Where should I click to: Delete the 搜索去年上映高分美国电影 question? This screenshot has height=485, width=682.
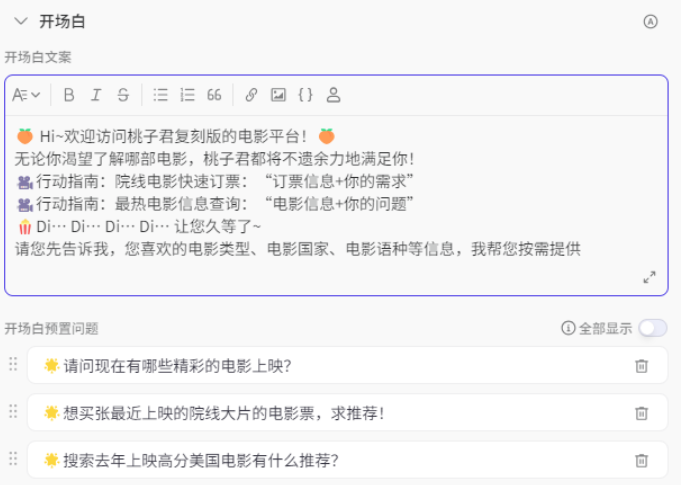[642, 460]
